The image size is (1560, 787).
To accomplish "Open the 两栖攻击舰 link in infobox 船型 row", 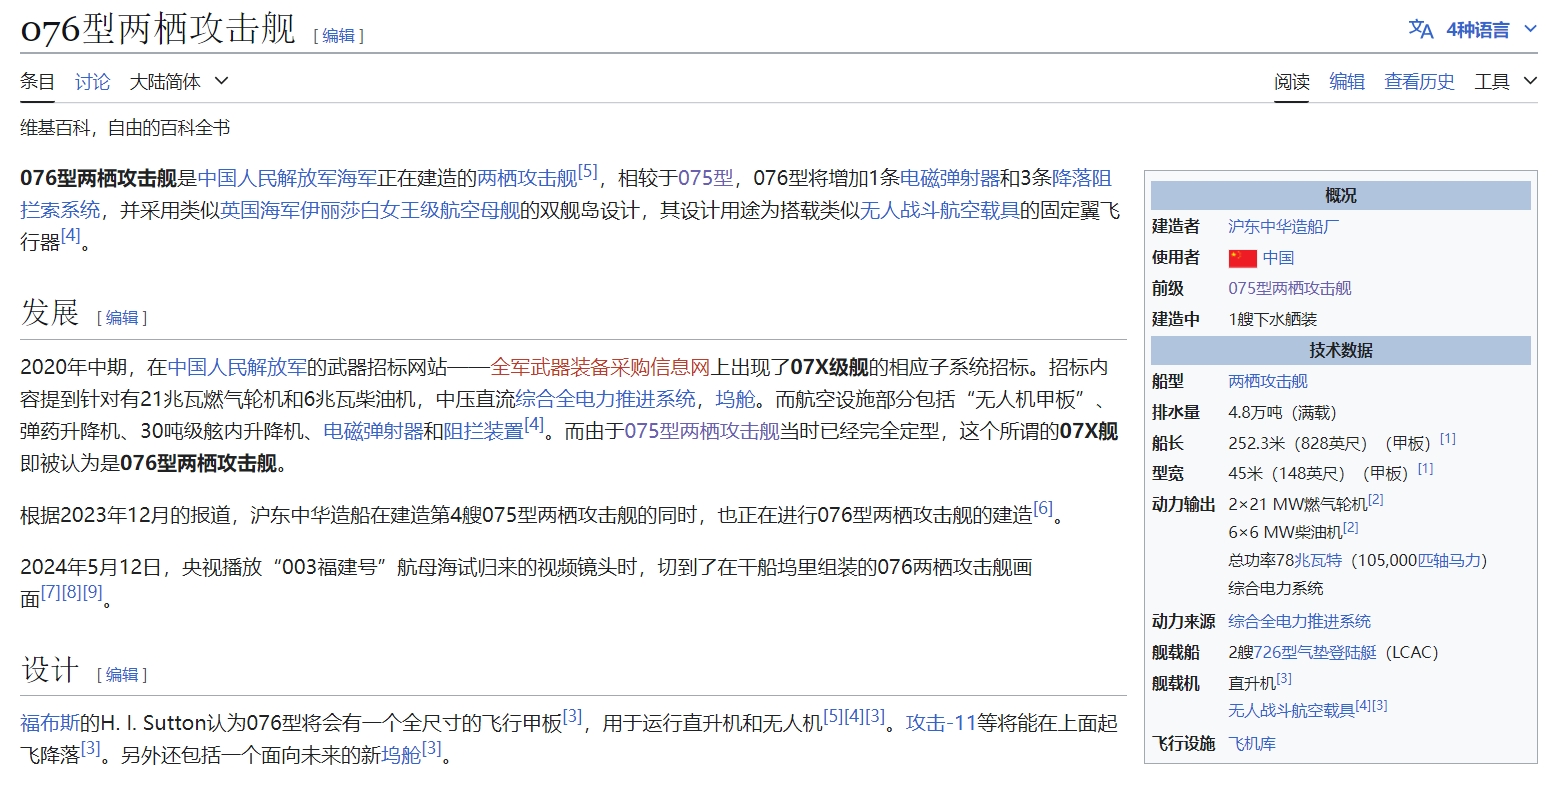I will pos(1268,382).
